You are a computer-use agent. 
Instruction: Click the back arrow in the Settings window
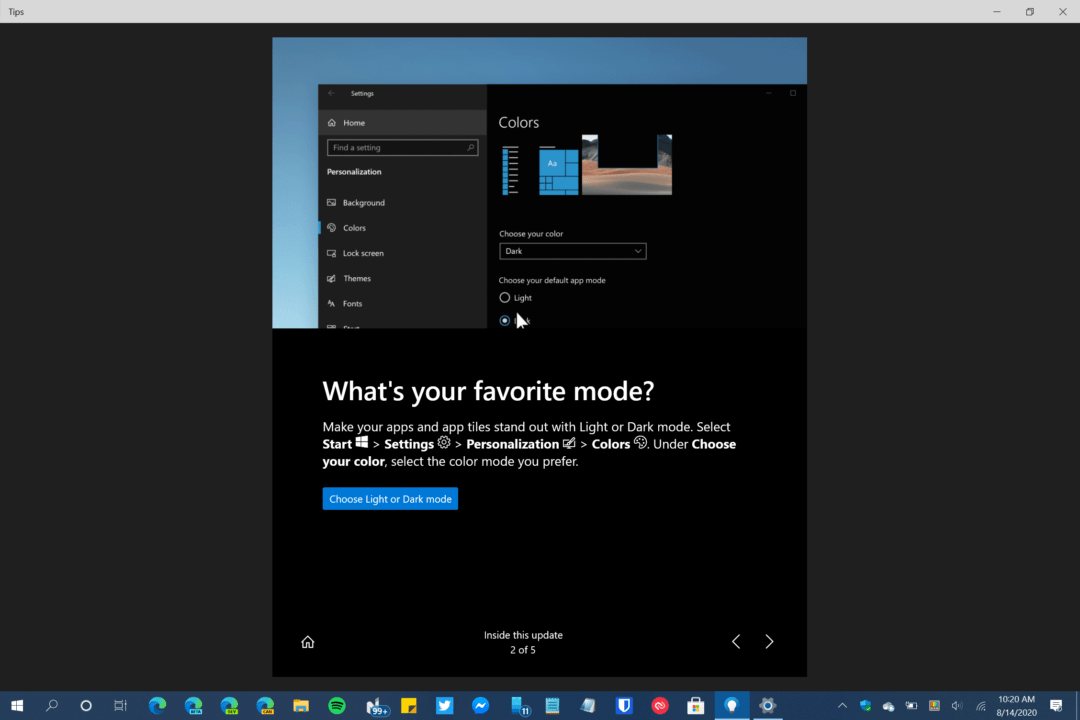[330, 93]
